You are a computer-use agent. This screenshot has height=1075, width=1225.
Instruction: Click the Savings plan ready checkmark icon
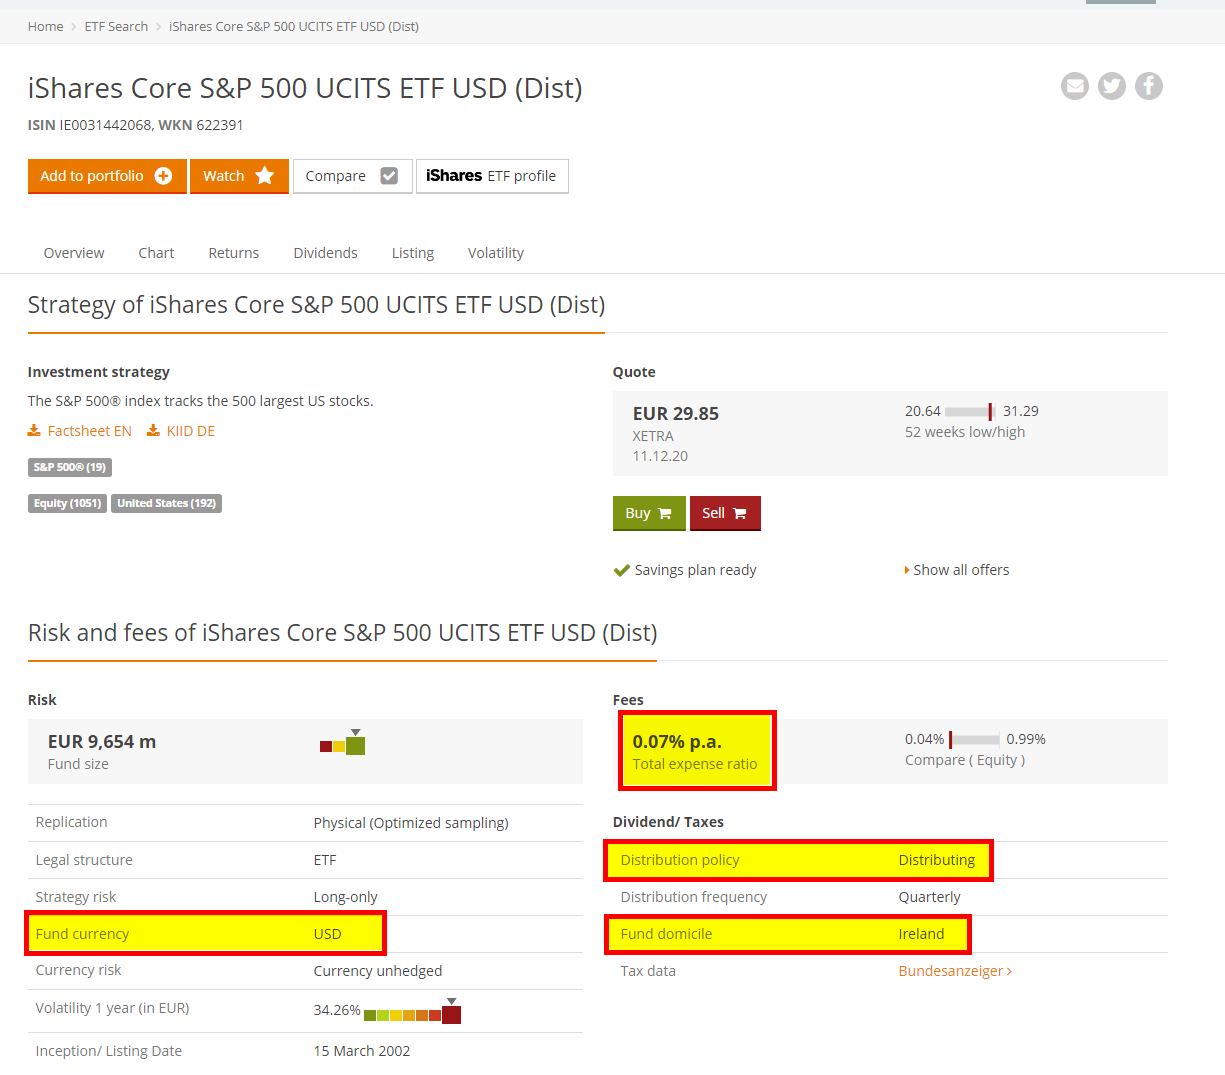[621, 570]
